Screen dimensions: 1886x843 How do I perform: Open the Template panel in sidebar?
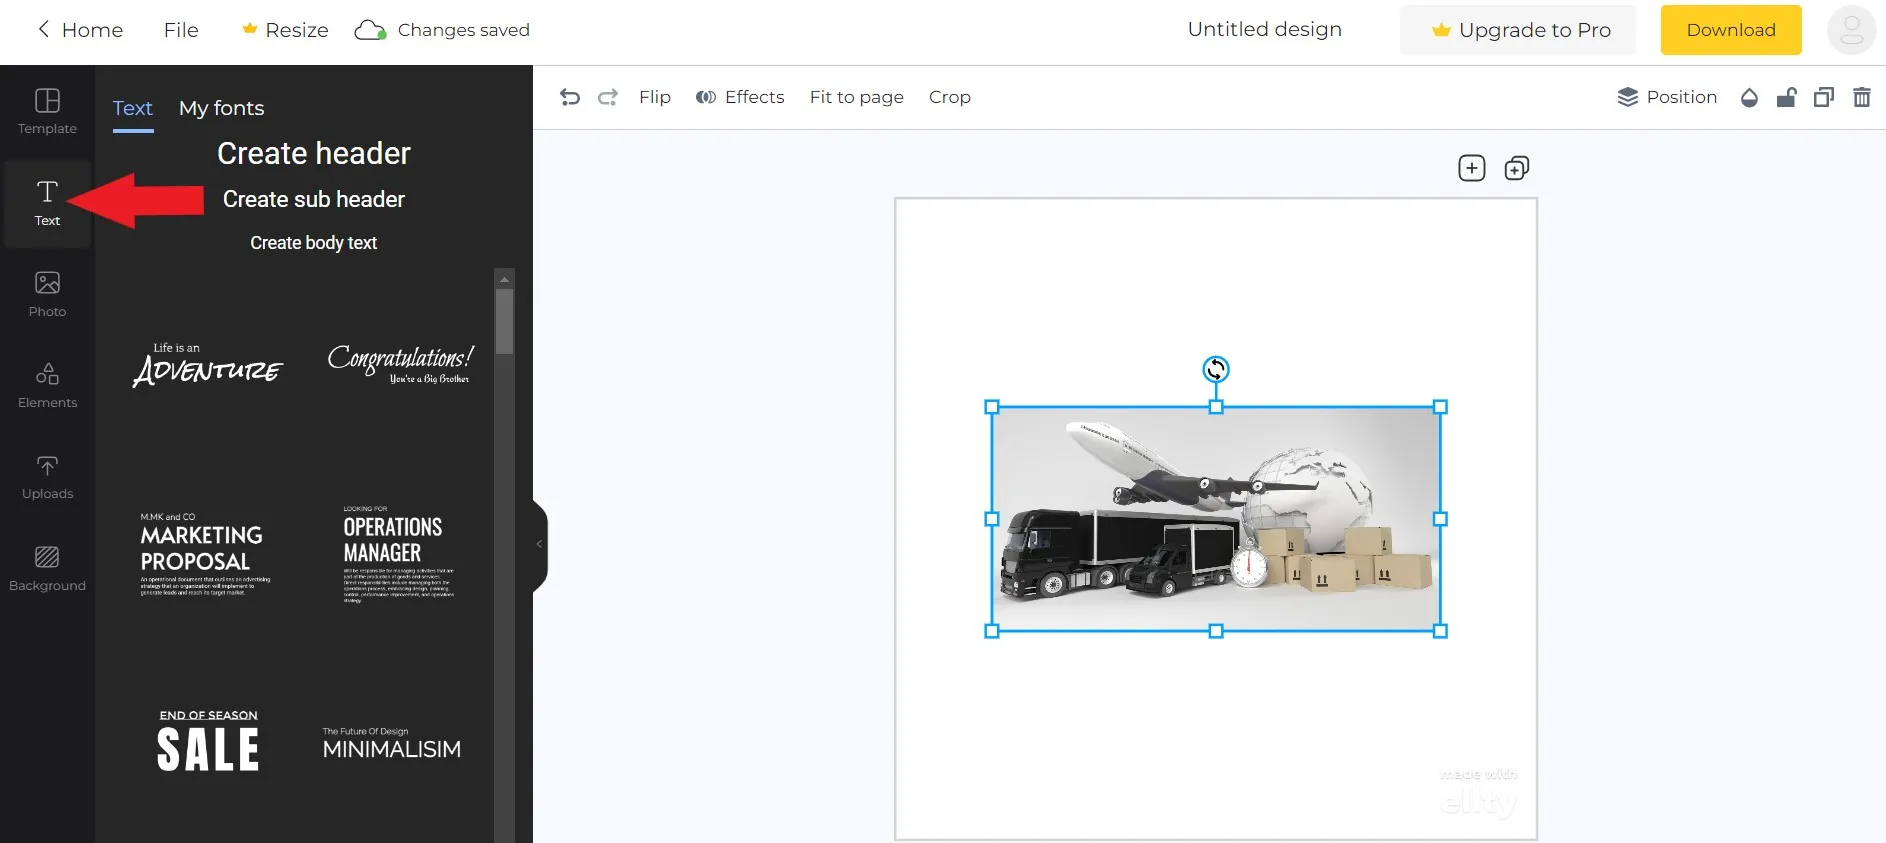click(x=47, y=111)
